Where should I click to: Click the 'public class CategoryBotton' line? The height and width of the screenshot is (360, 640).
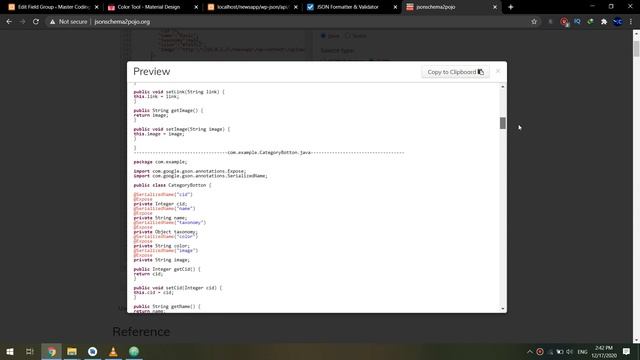pyautogui.click(x=172, y=185)
